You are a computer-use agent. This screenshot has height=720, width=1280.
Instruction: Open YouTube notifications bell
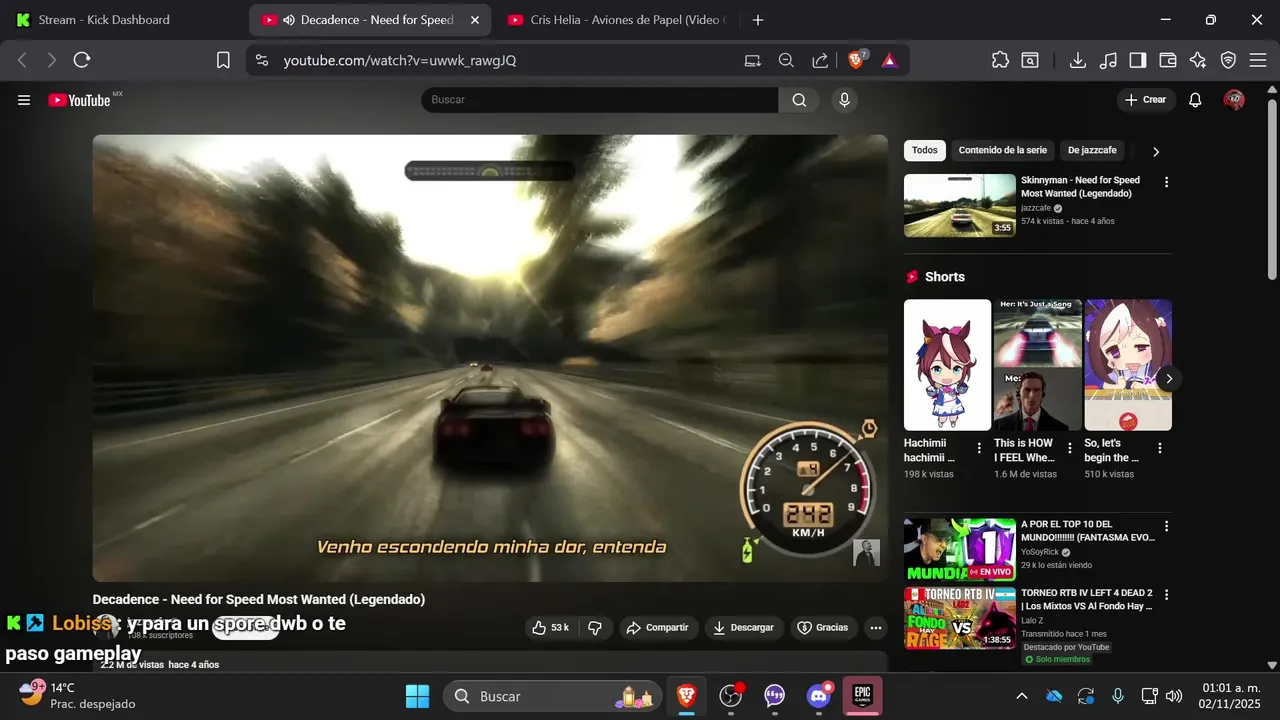(x=1195, y=100)
